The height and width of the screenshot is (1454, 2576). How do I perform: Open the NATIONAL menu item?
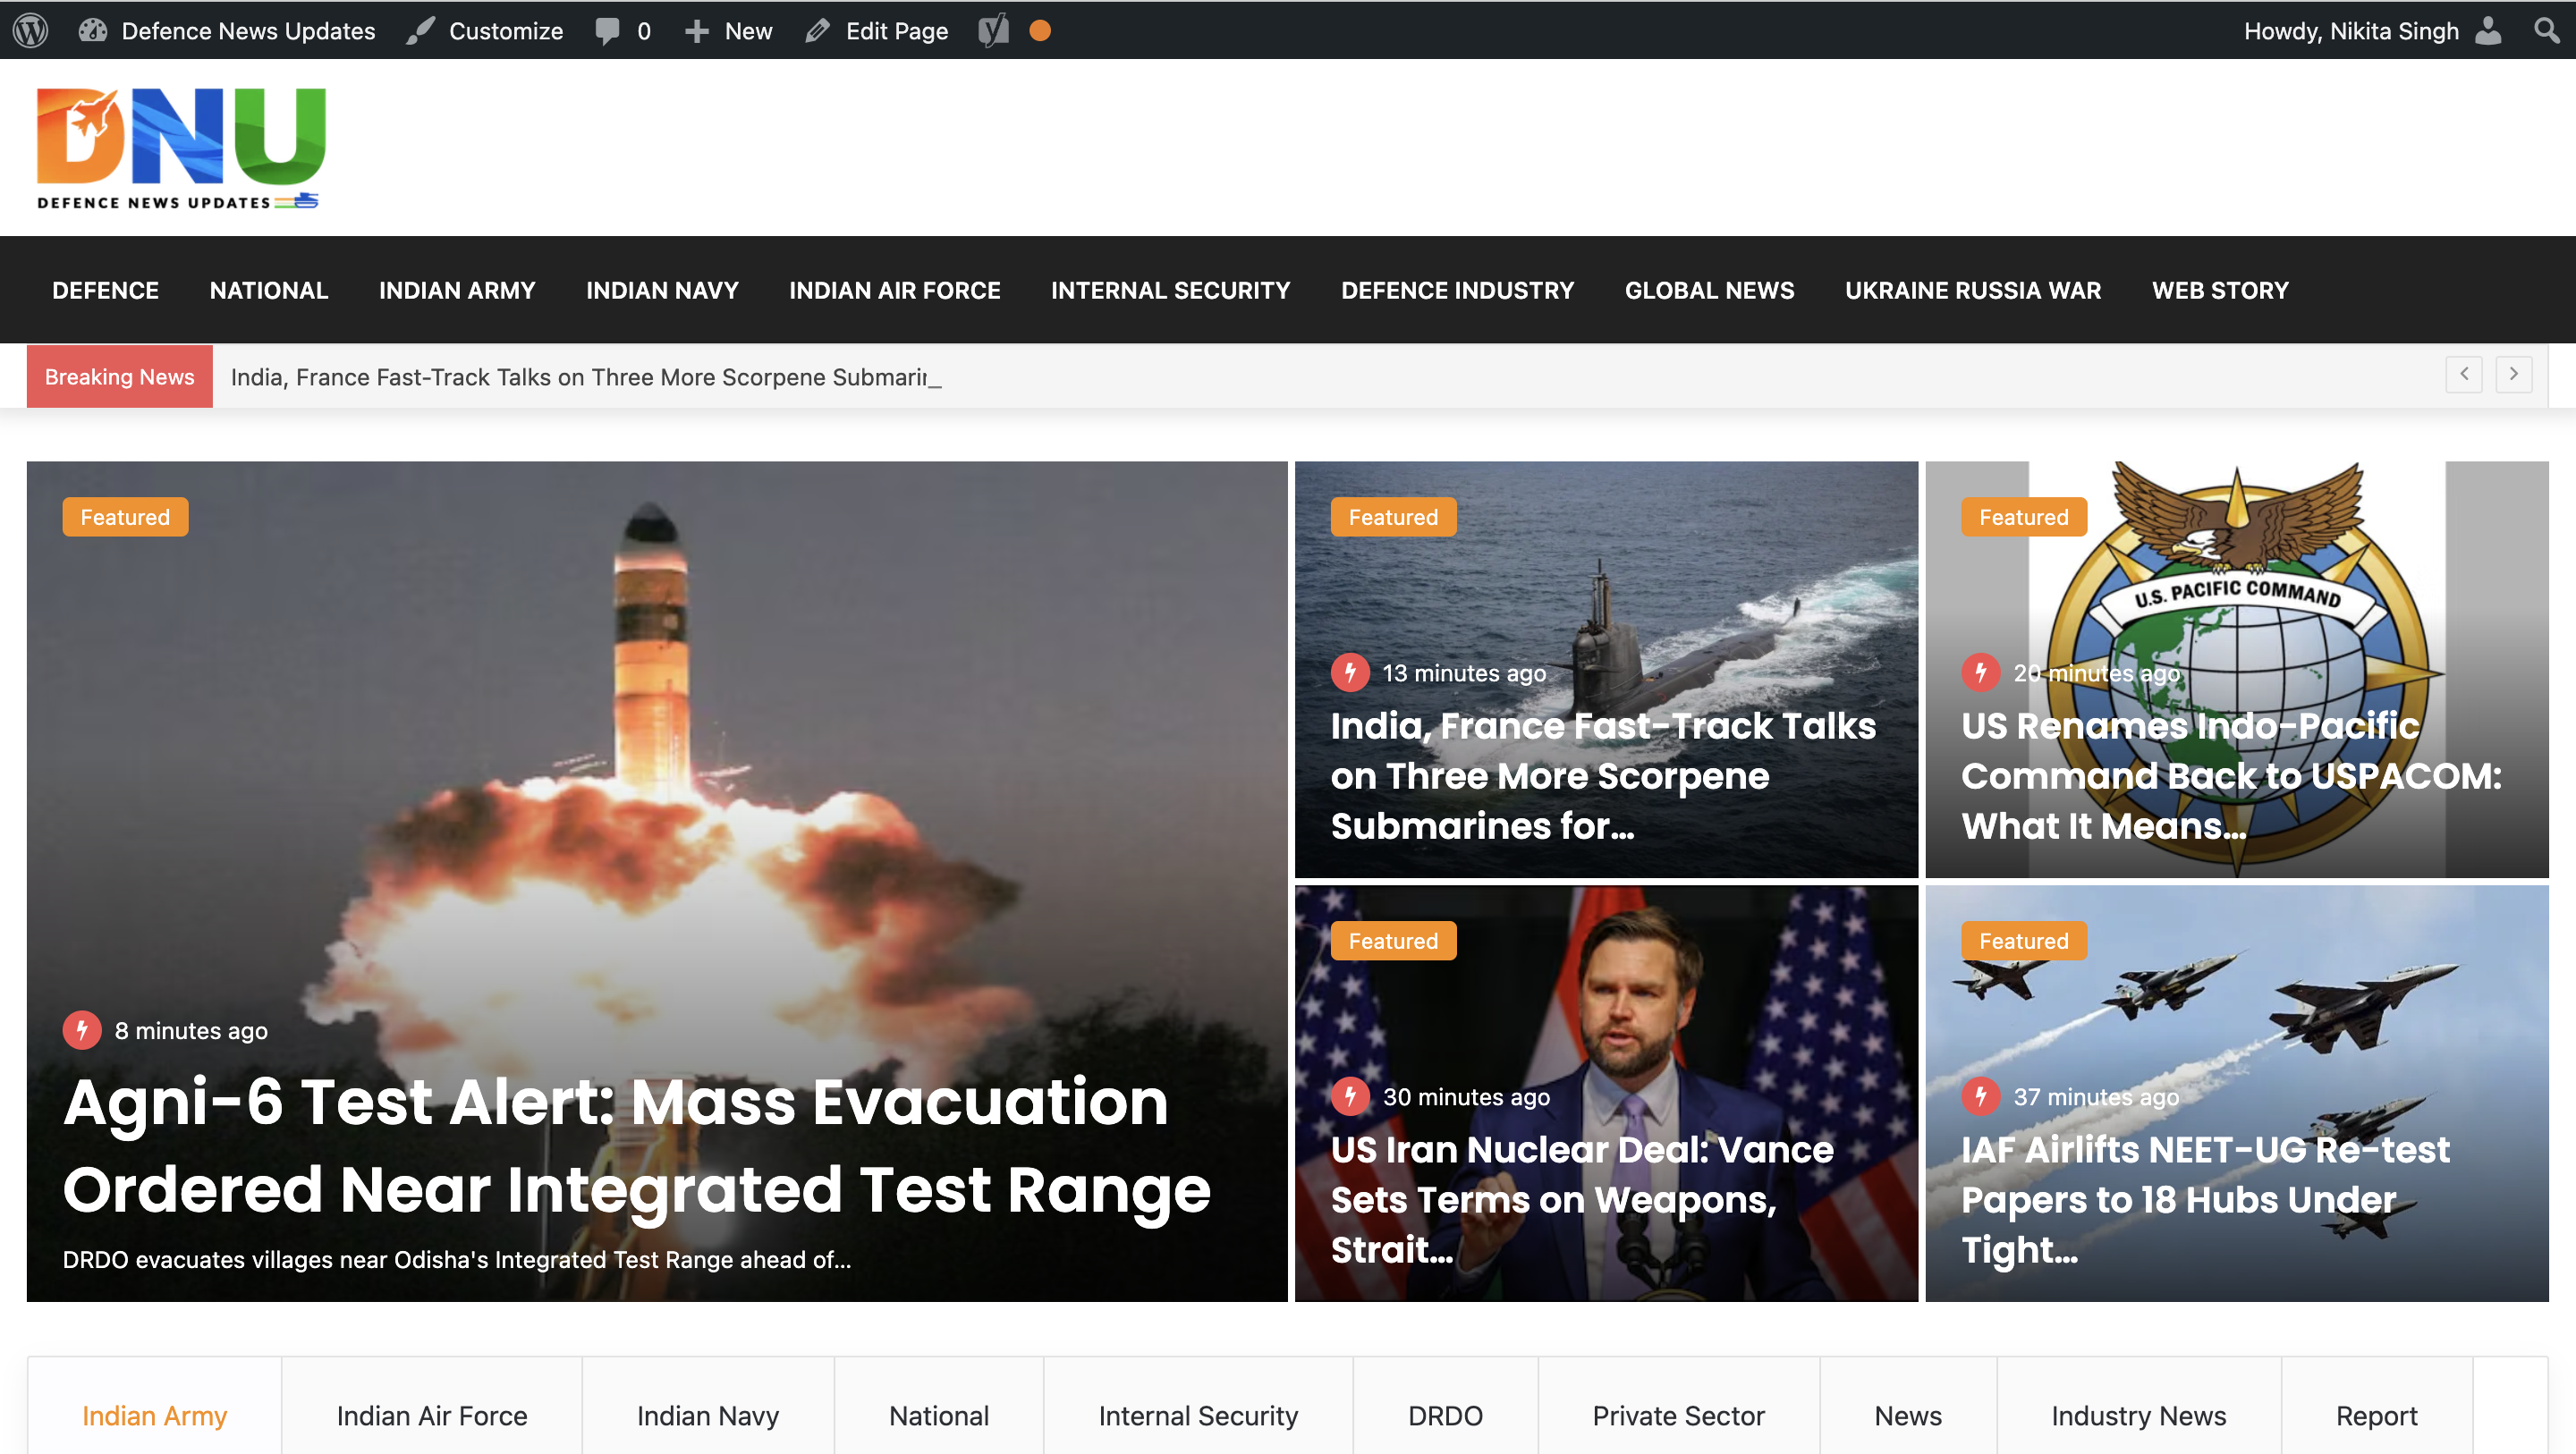(269, 290)
